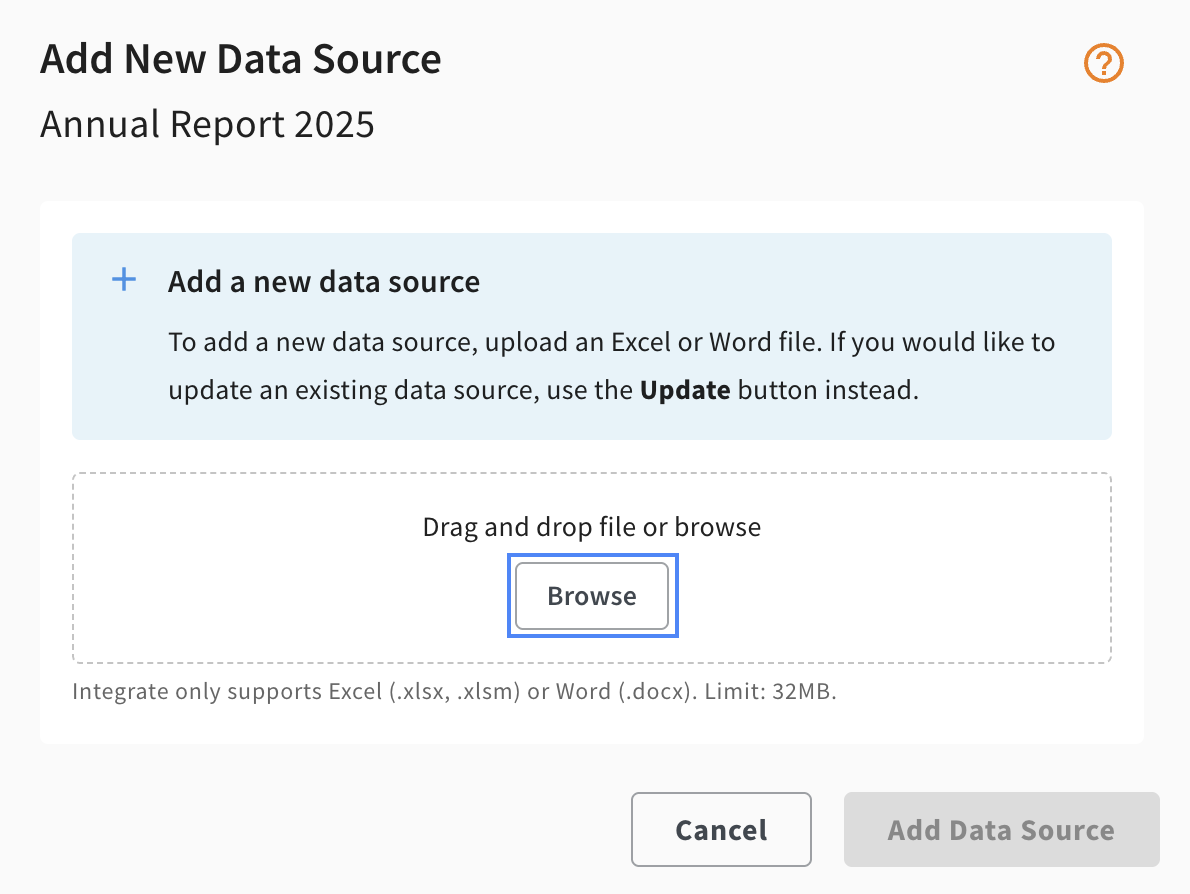Screen dimensions: 1190x894
Task: Click the 'Drag and drop file or browse' text
Action: point(592,527)
